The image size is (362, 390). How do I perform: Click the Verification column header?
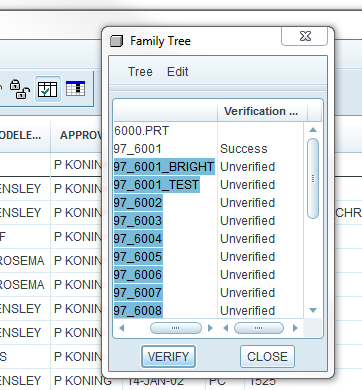[262, 111]
